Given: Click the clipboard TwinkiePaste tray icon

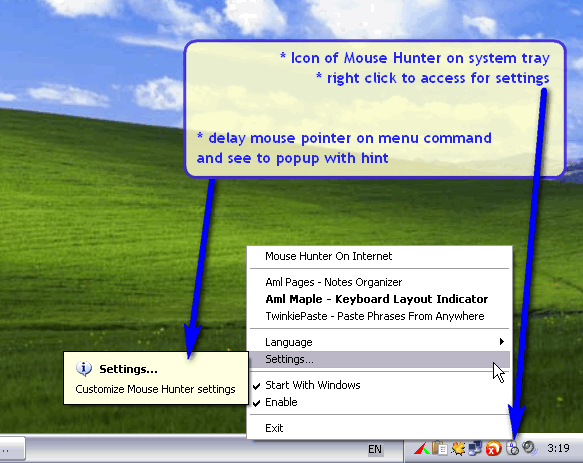Looking at the screenshot, I should click(440, 448).
